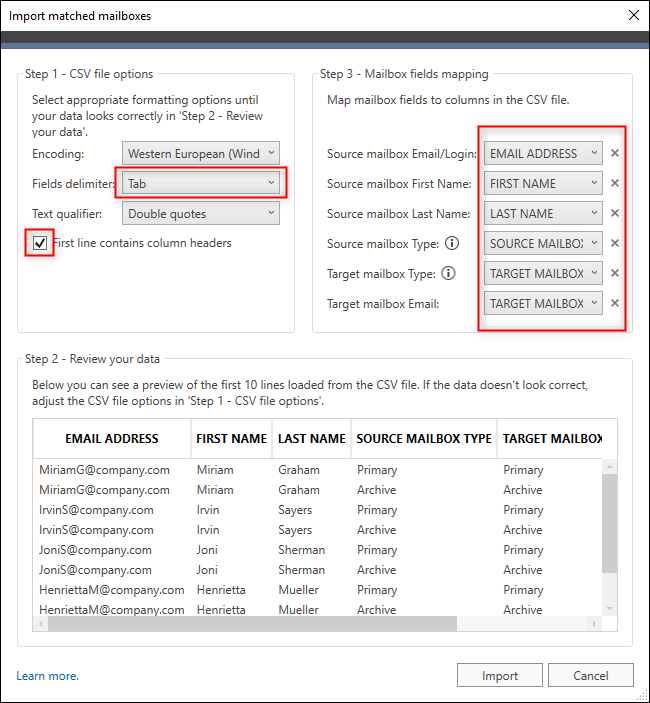Show info about Target mailbox Type

[448, 273]
